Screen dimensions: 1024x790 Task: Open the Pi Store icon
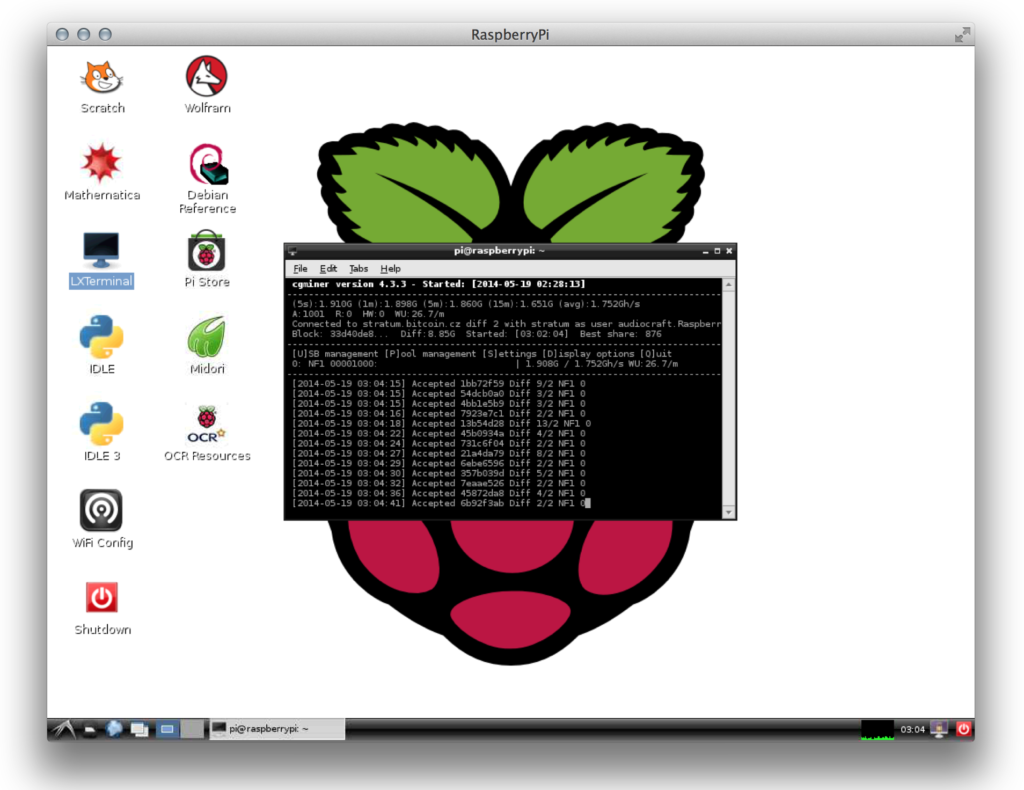(207, 259)
